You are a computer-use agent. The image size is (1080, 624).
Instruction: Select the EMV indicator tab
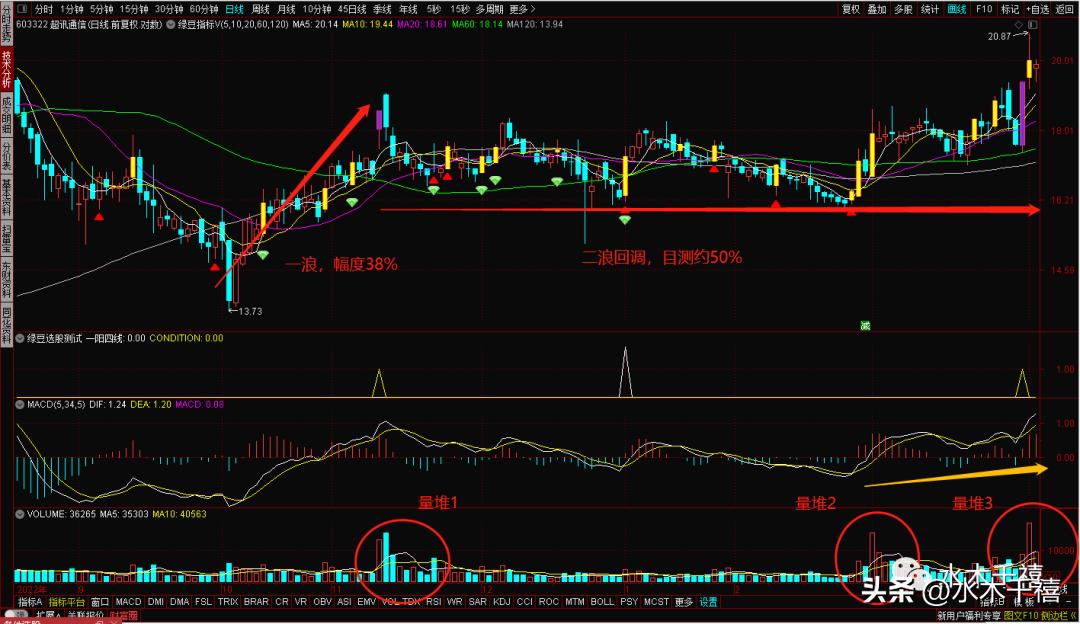point(366,601)
